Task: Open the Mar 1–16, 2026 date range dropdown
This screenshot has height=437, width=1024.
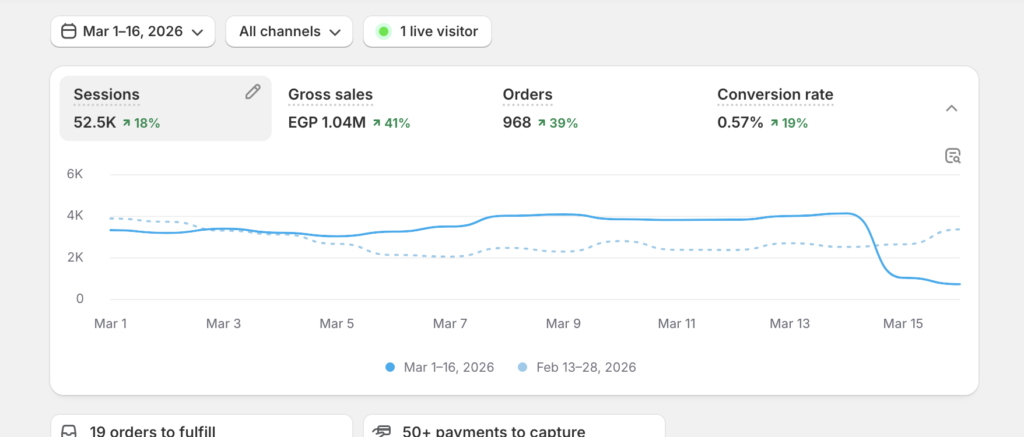Action: (133, 31)
